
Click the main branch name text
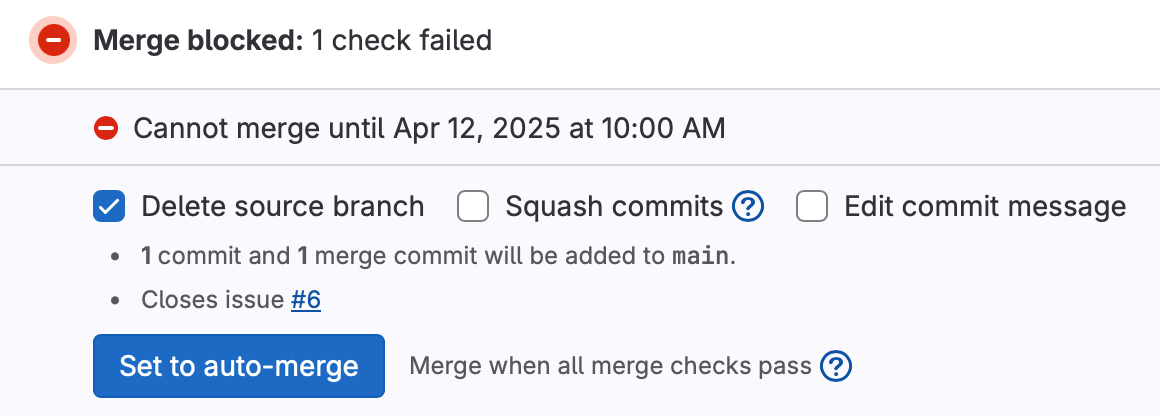(701, 257)
